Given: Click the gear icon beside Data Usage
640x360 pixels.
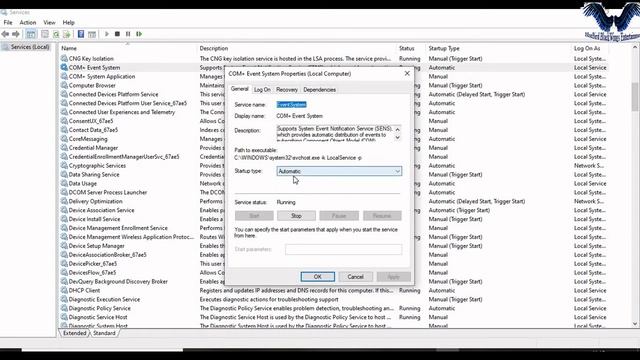Looking at the screenshot, I should (x=64, y=183).
